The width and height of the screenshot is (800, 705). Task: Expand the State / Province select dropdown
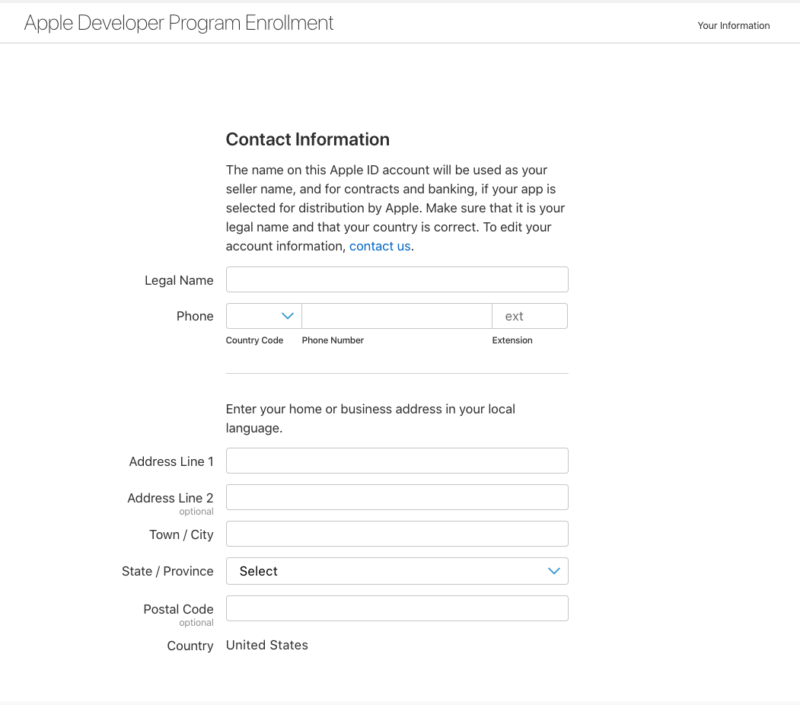click(397, 571)
